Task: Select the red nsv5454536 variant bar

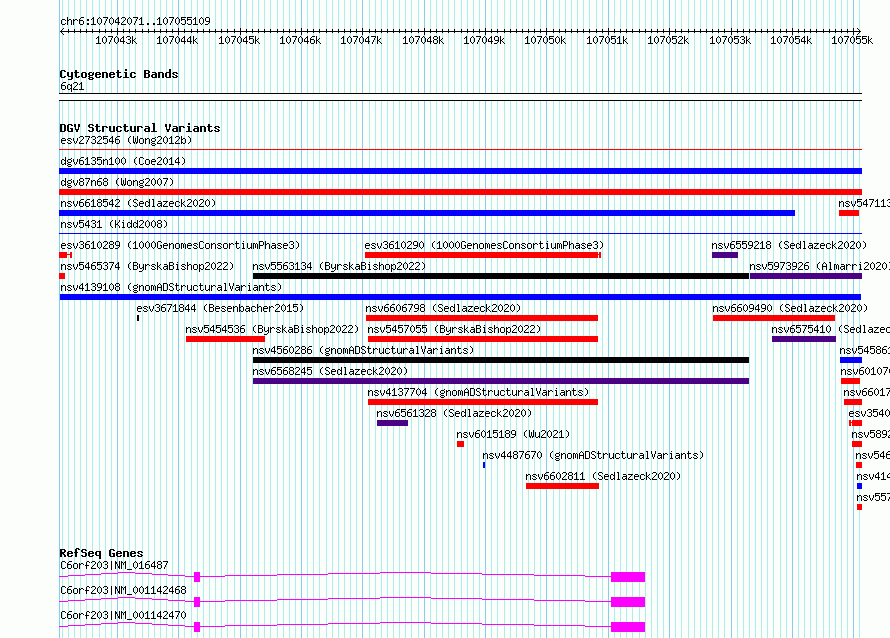Action: [225, 339]
